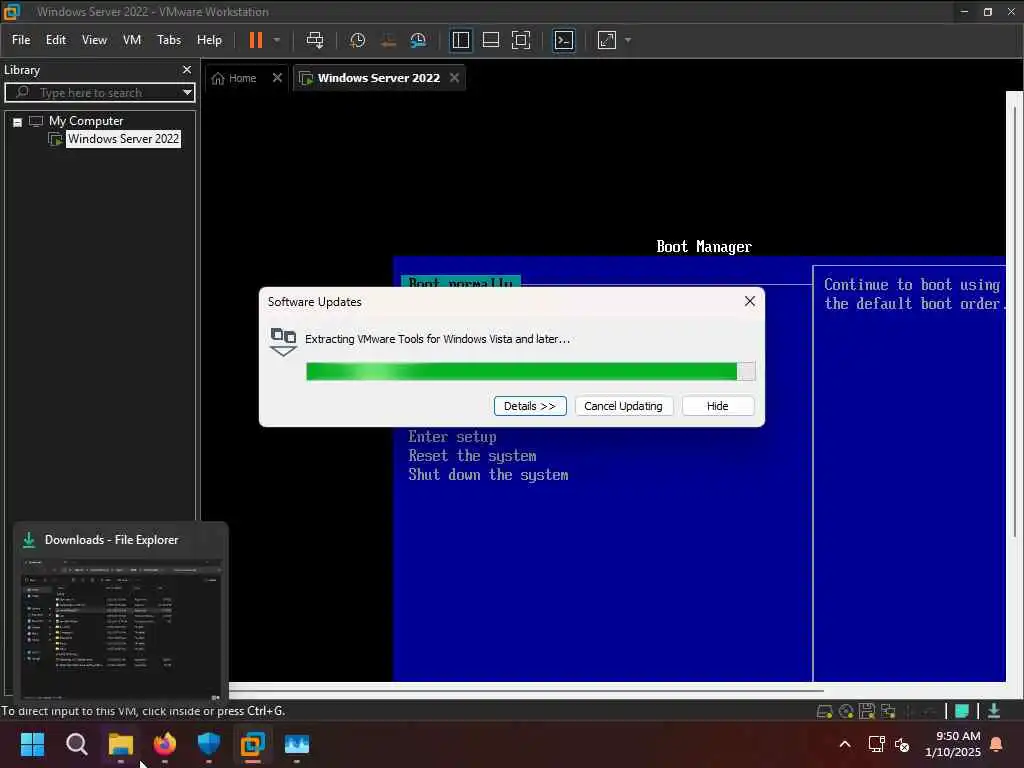Pause the VM with the orange suspend button

click(x=255, y=40)
